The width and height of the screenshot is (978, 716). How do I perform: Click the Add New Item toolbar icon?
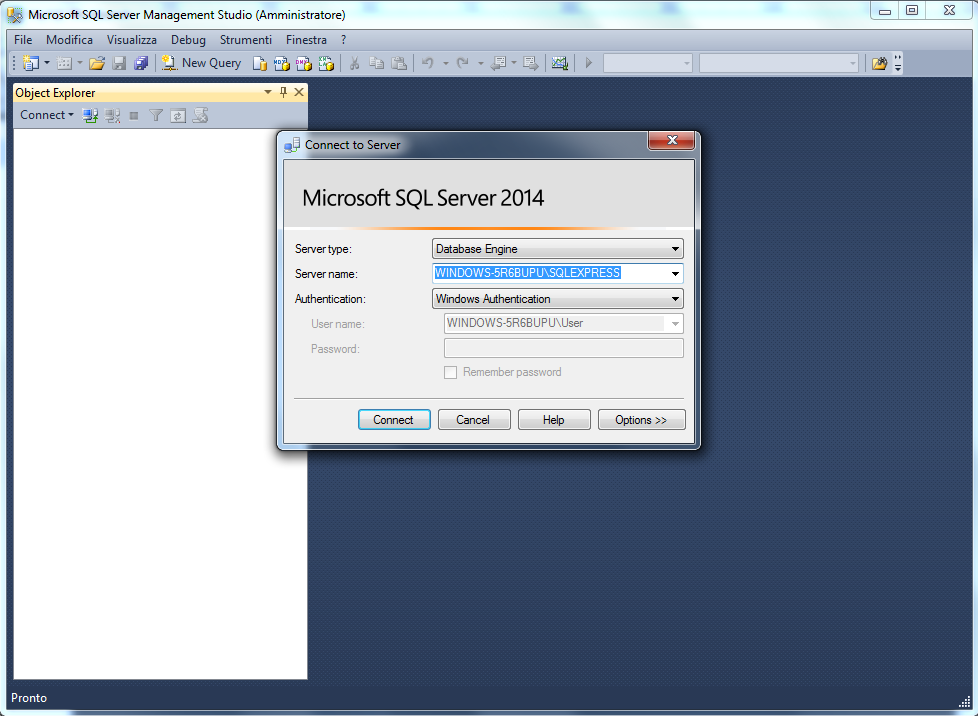pos(64,63)
